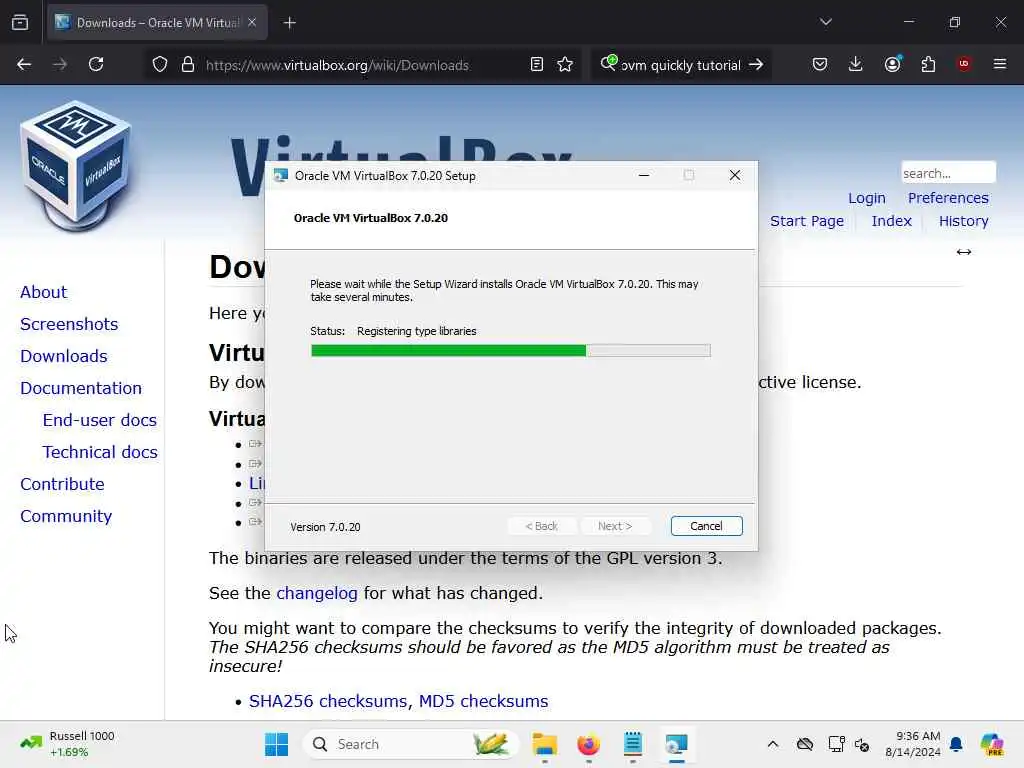The height and width of the screenshot is (768, 1024).
Task: Click the Setup dialog title bar icon
Action: 281,175
